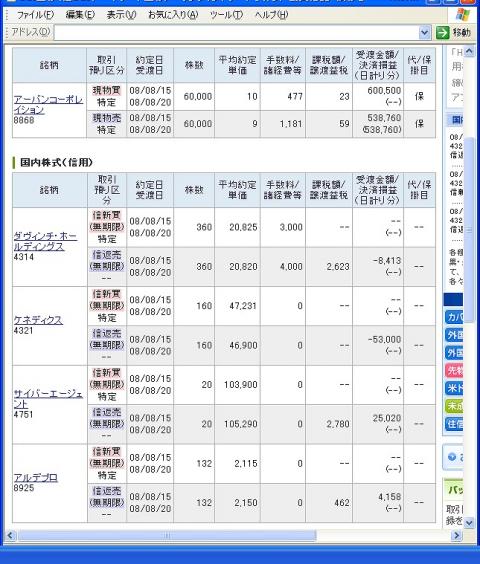This screenshot has width=480, height=564.
Task: Click the pink 先物 sidebar button
Action: click(x=454, y=370)
